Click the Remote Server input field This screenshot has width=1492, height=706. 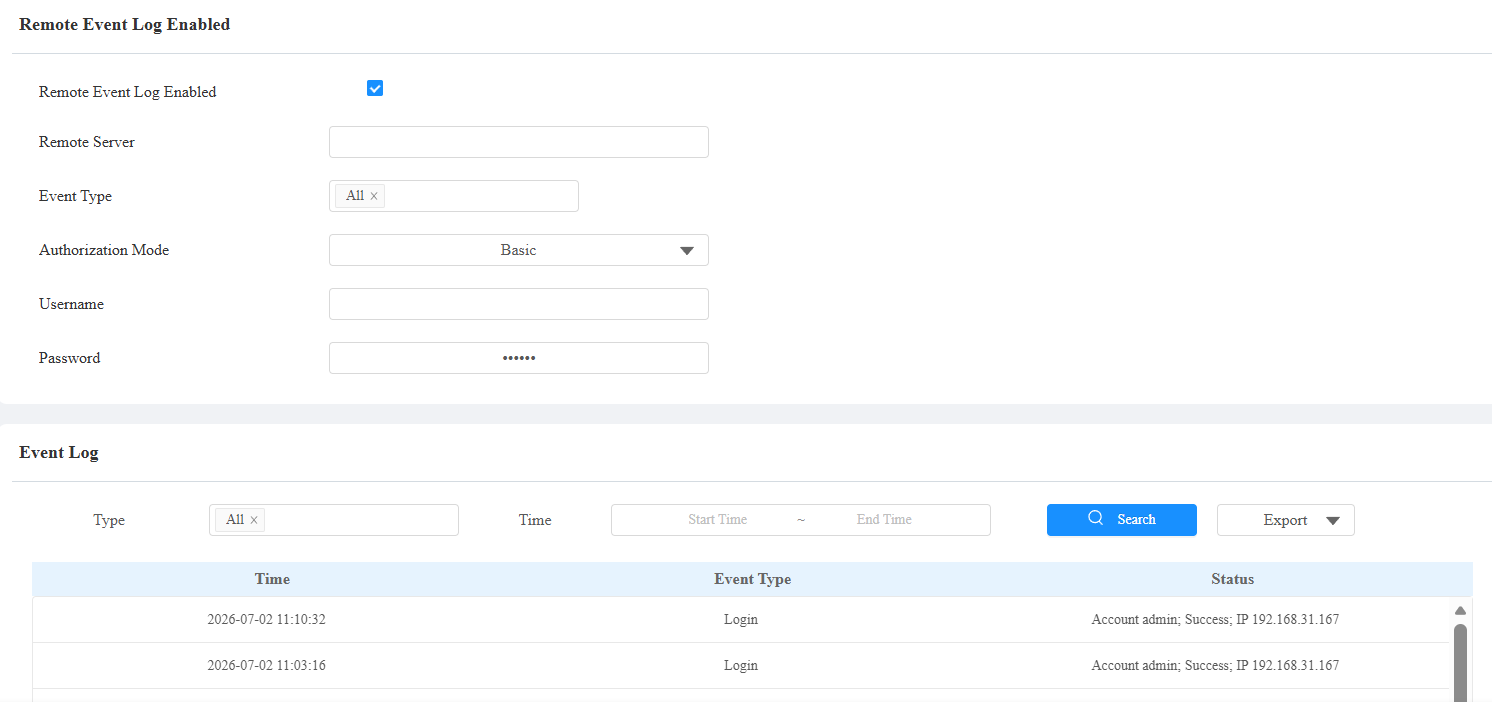518,142
